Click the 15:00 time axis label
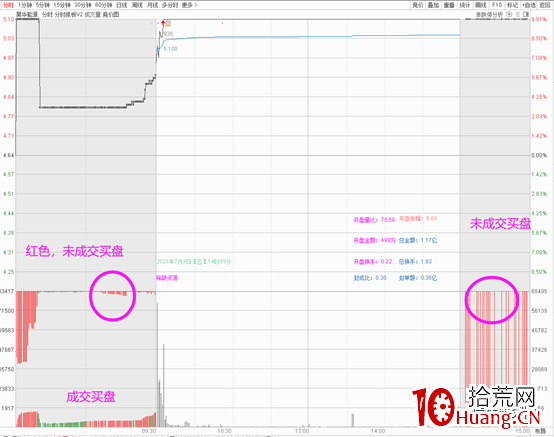The height and width of the screenshot is (437, 554). point(523,431)
